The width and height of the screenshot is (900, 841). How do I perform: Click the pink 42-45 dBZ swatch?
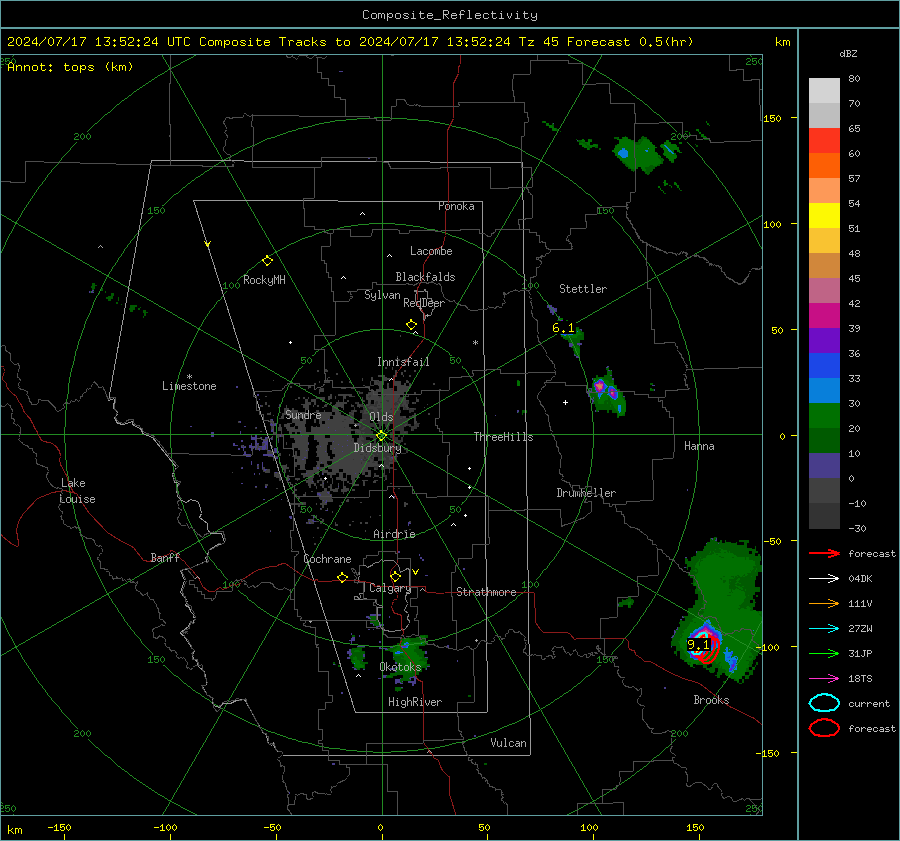(824, 291)
